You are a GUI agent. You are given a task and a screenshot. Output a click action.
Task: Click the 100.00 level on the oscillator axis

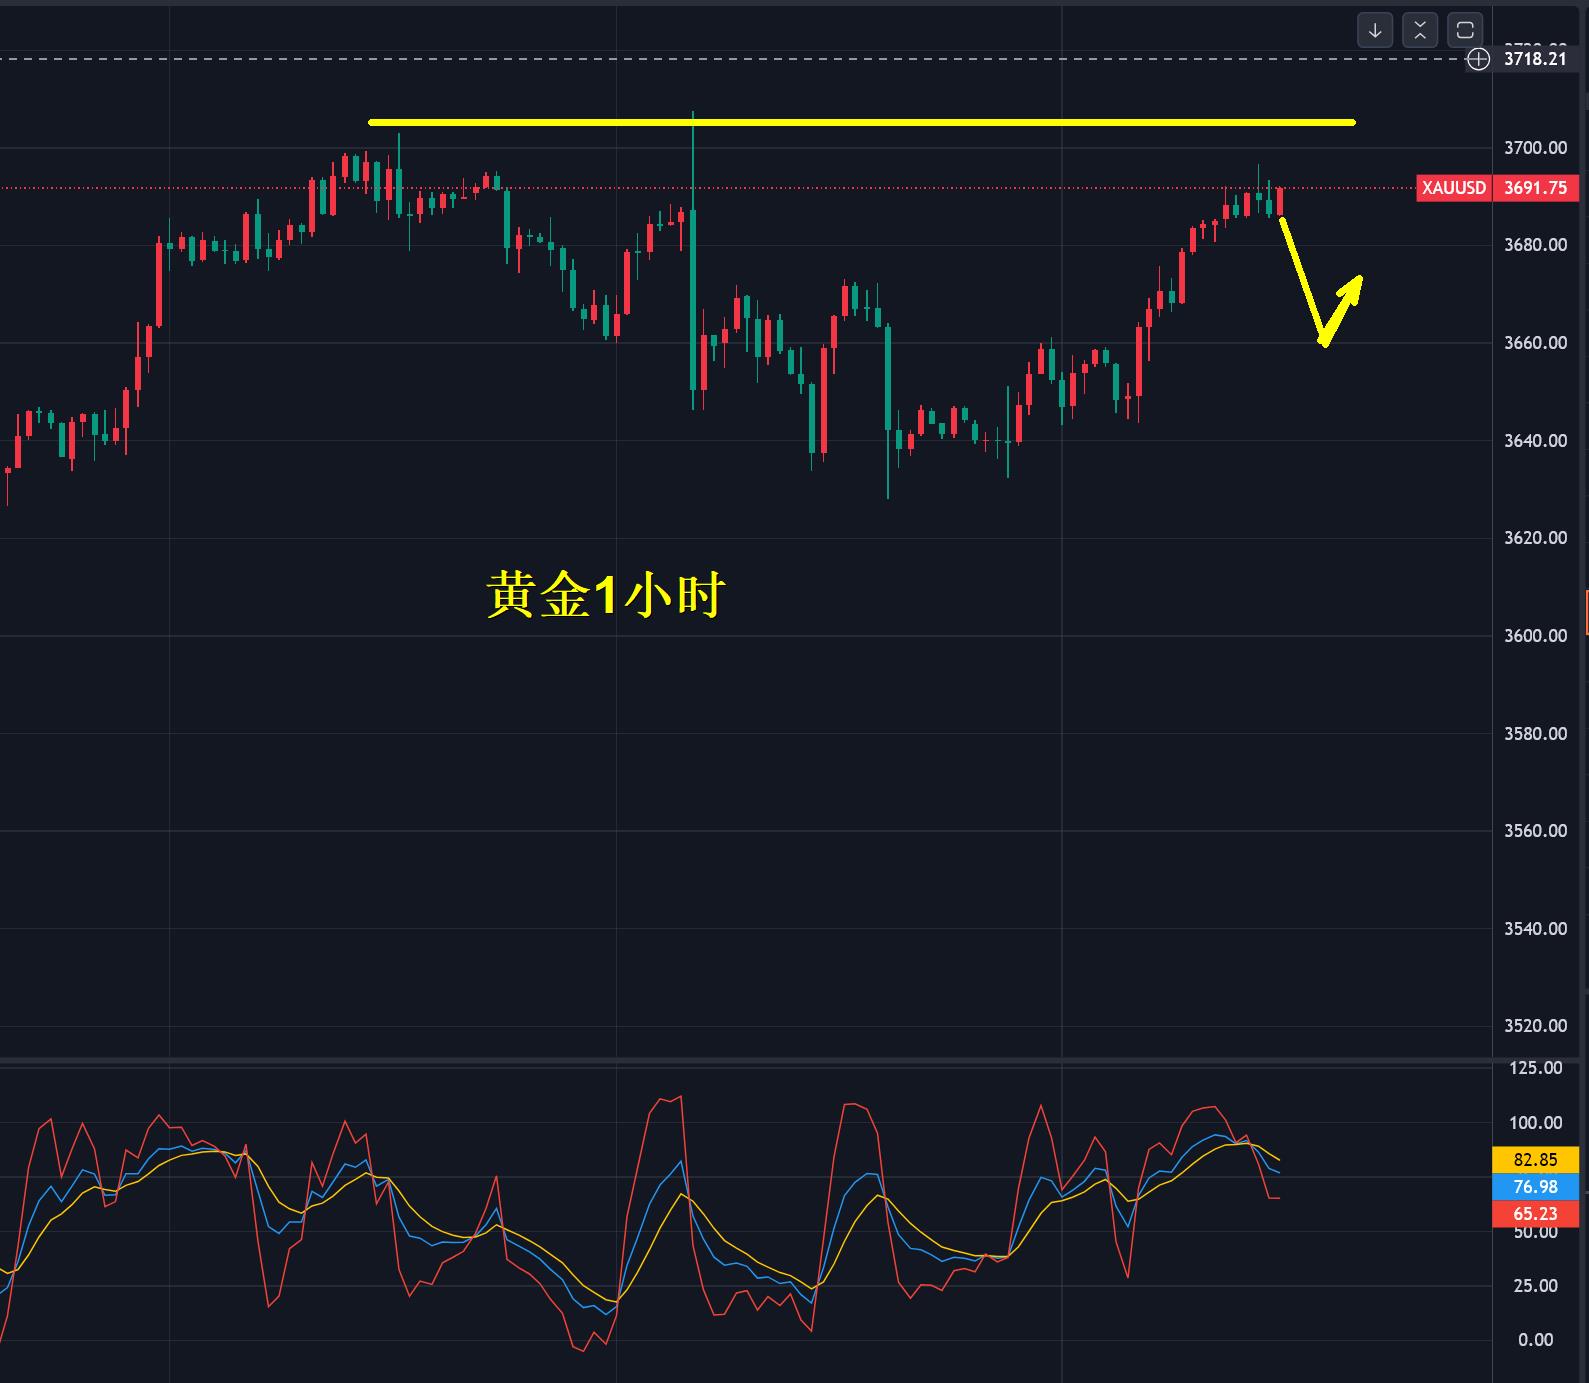pyautogui.click(x=1535, y=1123)
